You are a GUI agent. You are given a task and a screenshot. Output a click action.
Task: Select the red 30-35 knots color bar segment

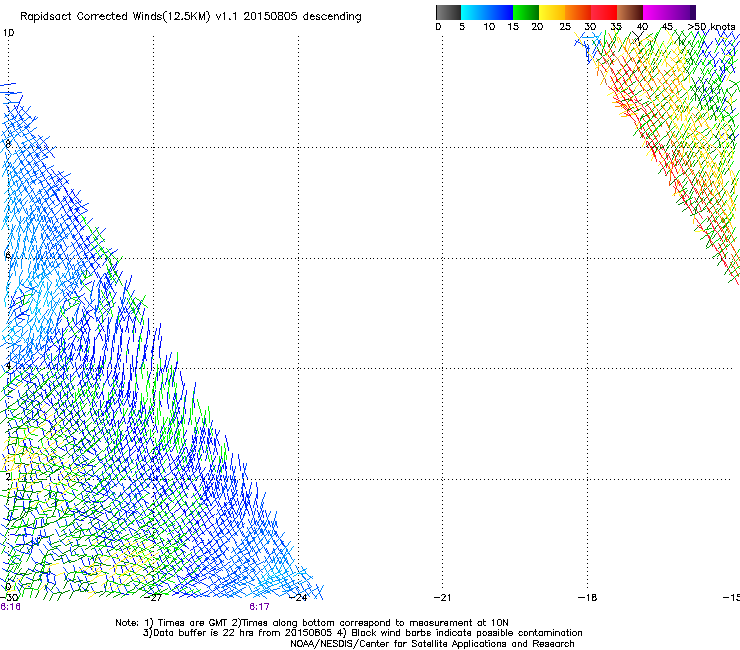[604, 12]
